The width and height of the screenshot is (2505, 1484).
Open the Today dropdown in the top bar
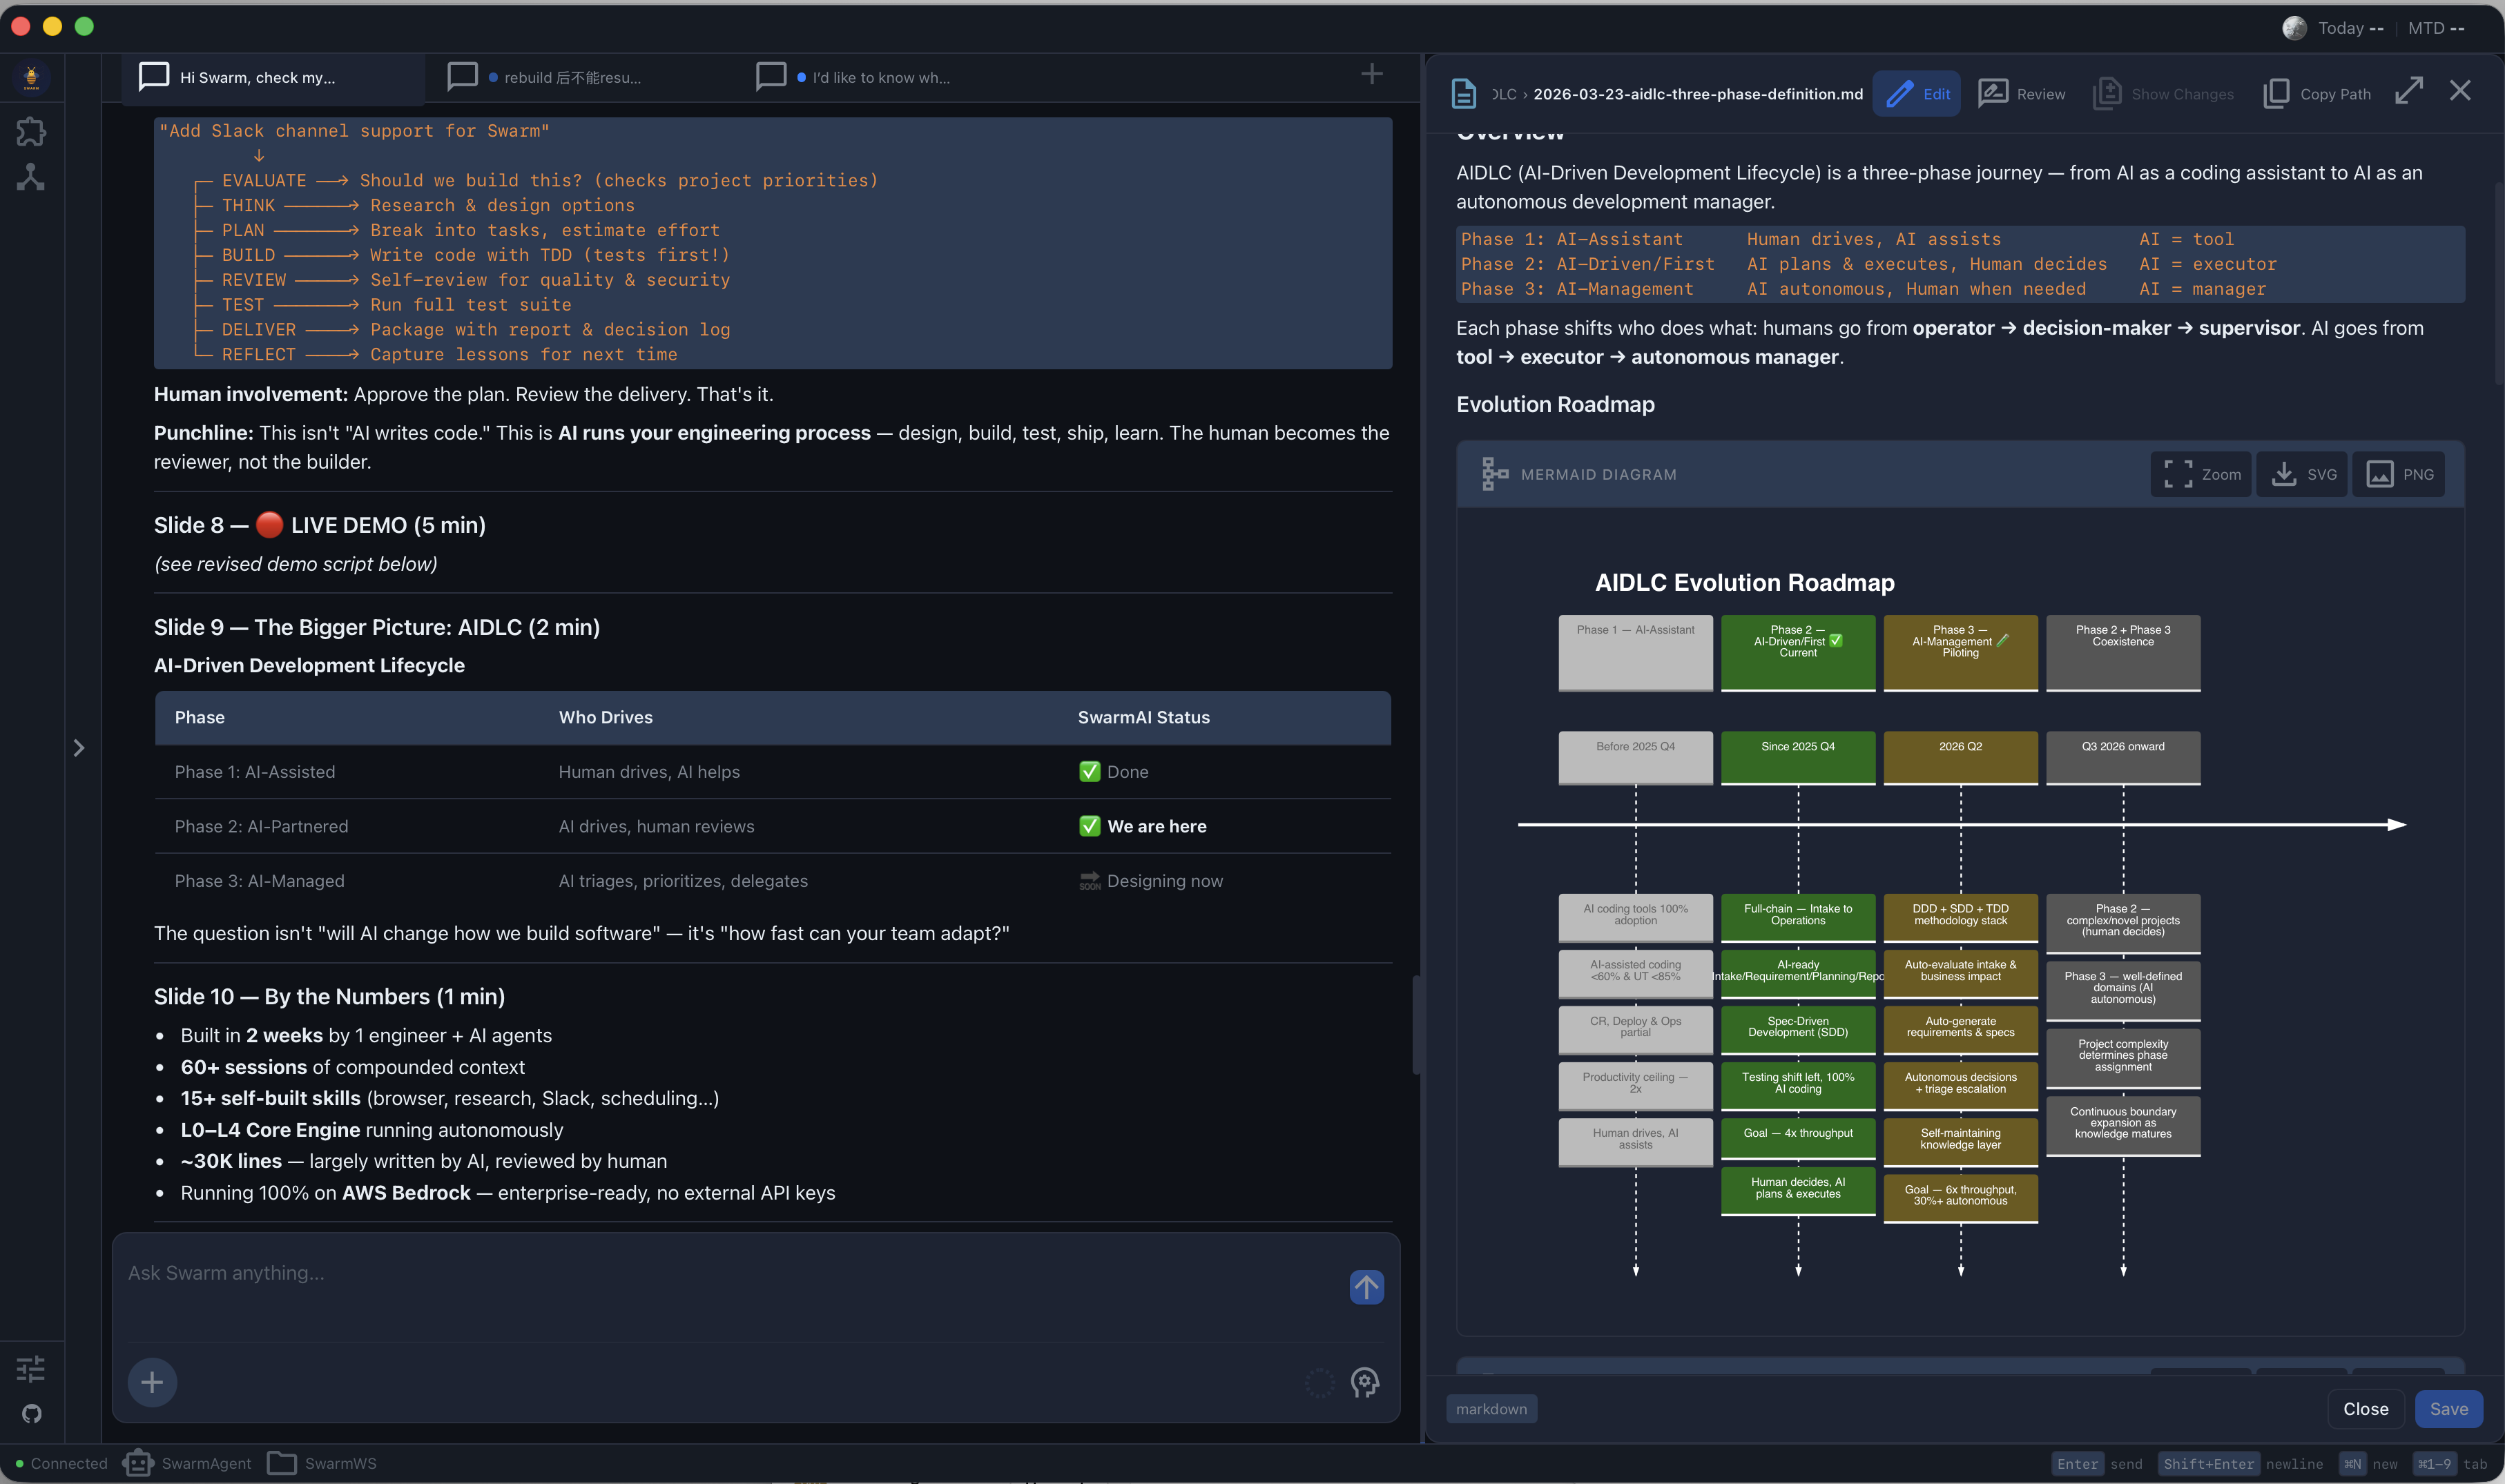(2350, 28)
